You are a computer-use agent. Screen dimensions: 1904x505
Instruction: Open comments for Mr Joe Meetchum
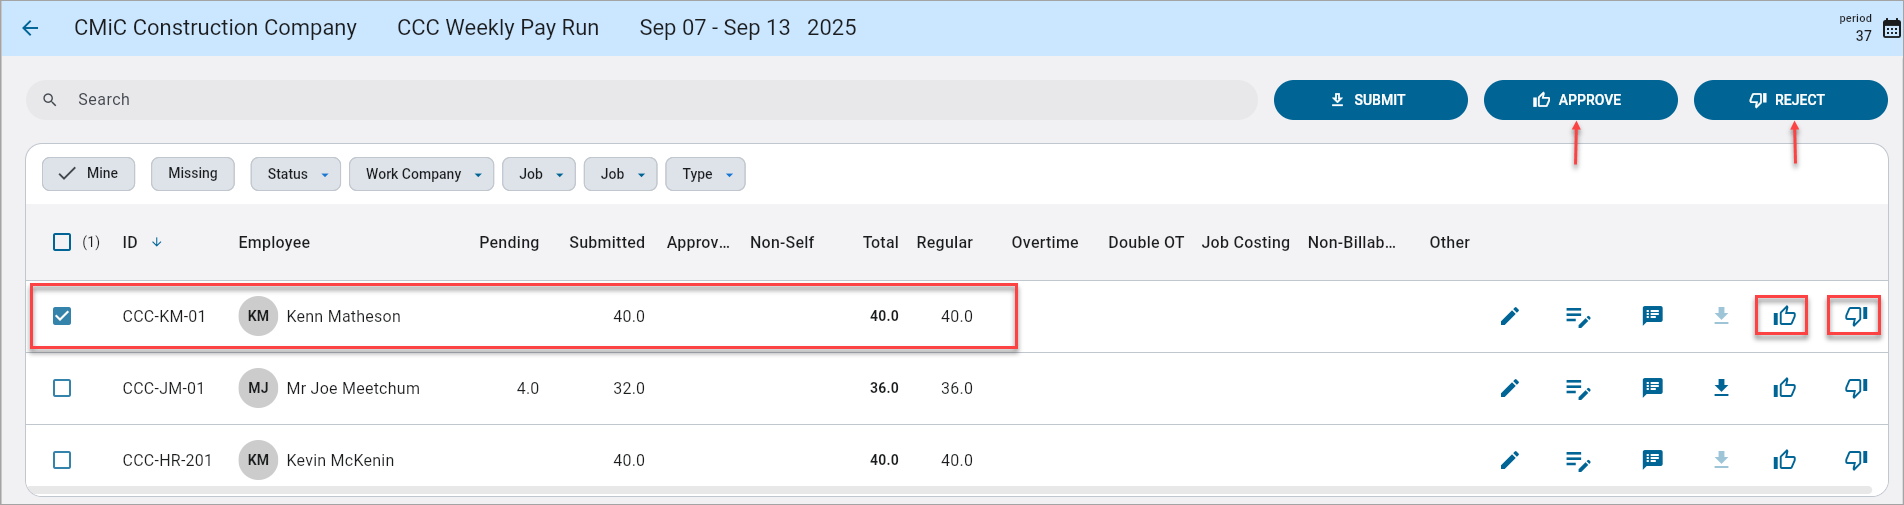(x=1652, y=388)
